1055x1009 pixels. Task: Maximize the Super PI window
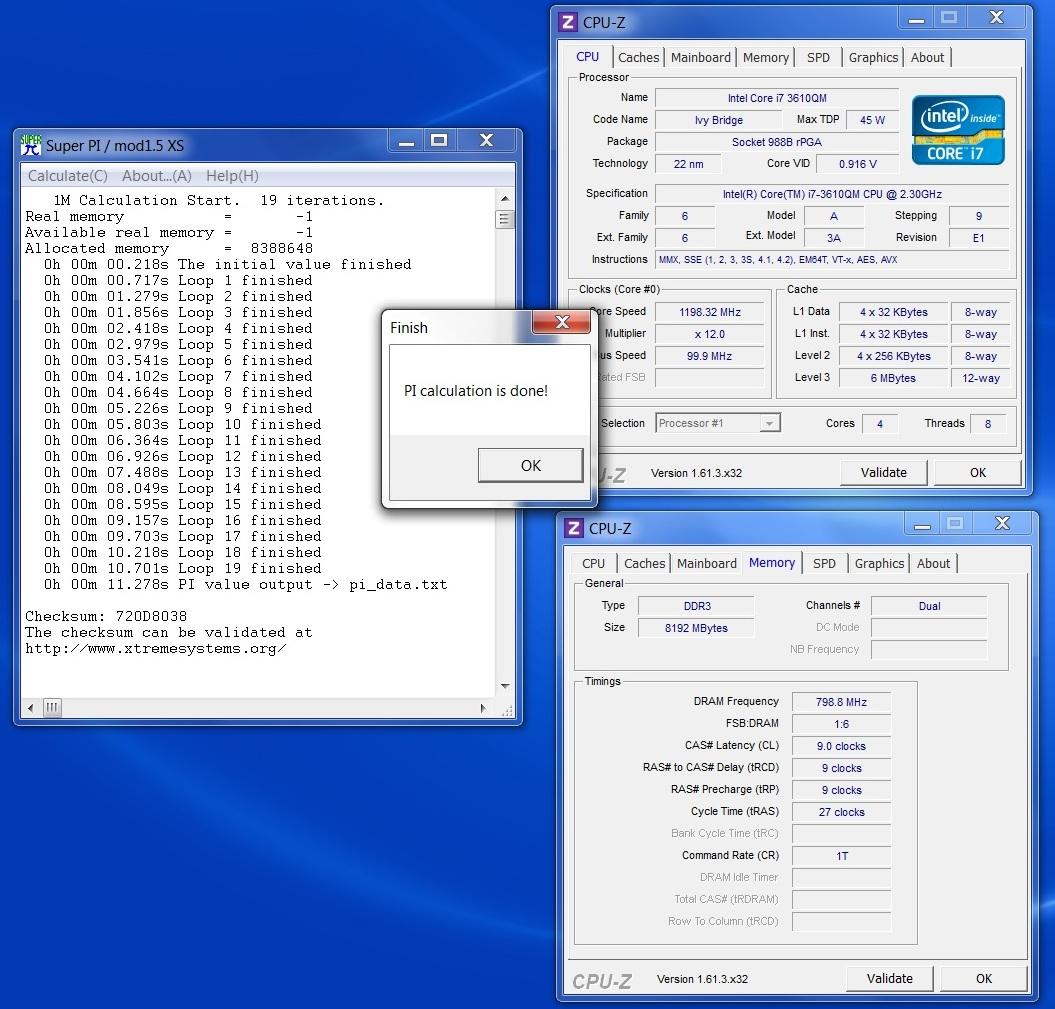[439, 141]
